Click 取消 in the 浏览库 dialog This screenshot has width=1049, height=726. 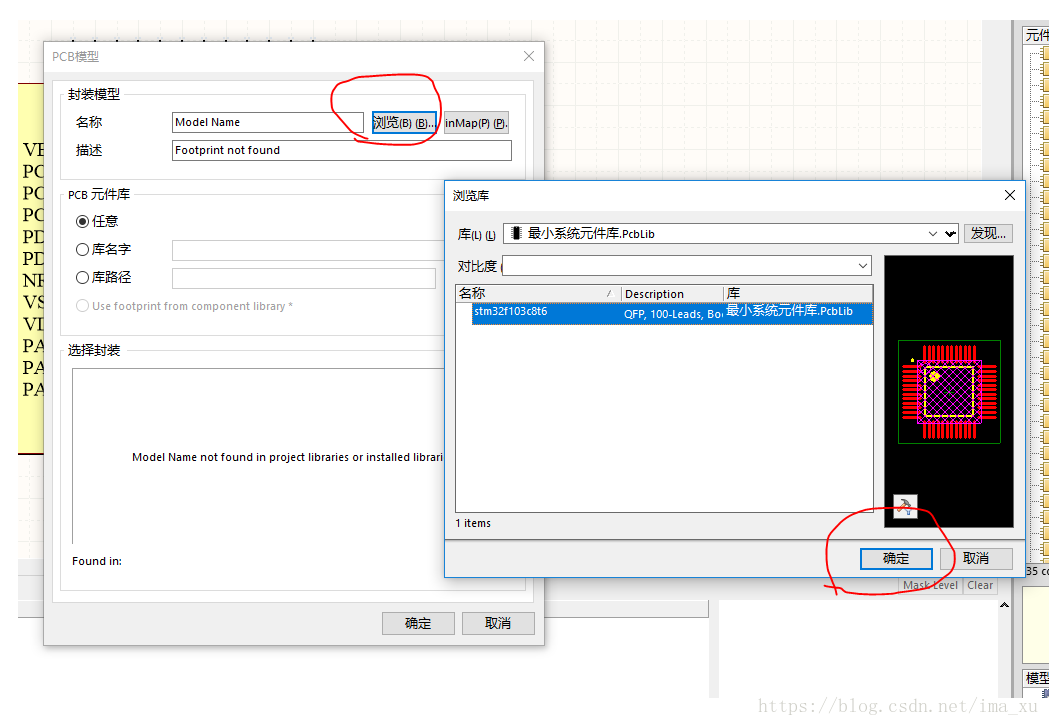(x=975, y=558)
